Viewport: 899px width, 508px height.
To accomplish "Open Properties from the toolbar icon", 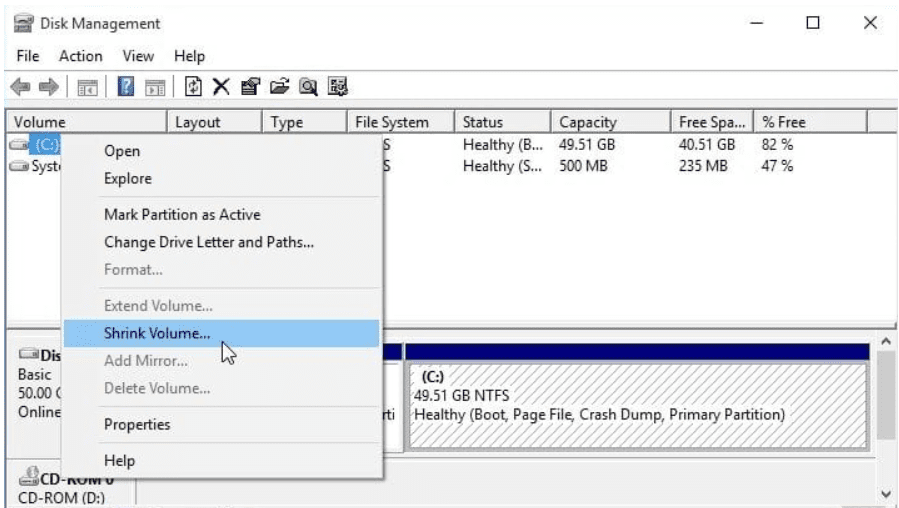I will coord(250,87).
